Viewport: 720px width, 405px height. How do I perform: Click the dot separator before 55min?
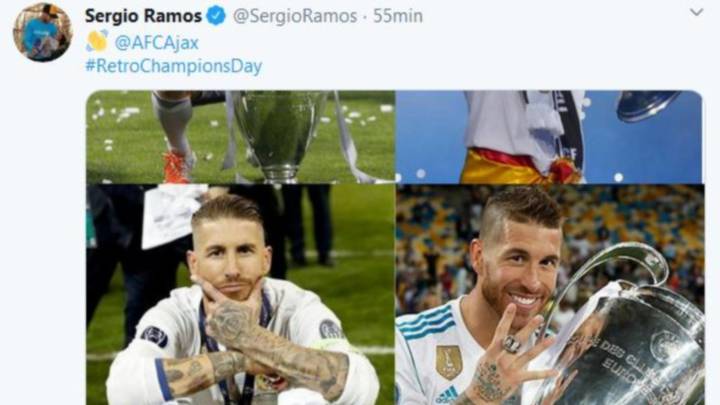(365, 17)
